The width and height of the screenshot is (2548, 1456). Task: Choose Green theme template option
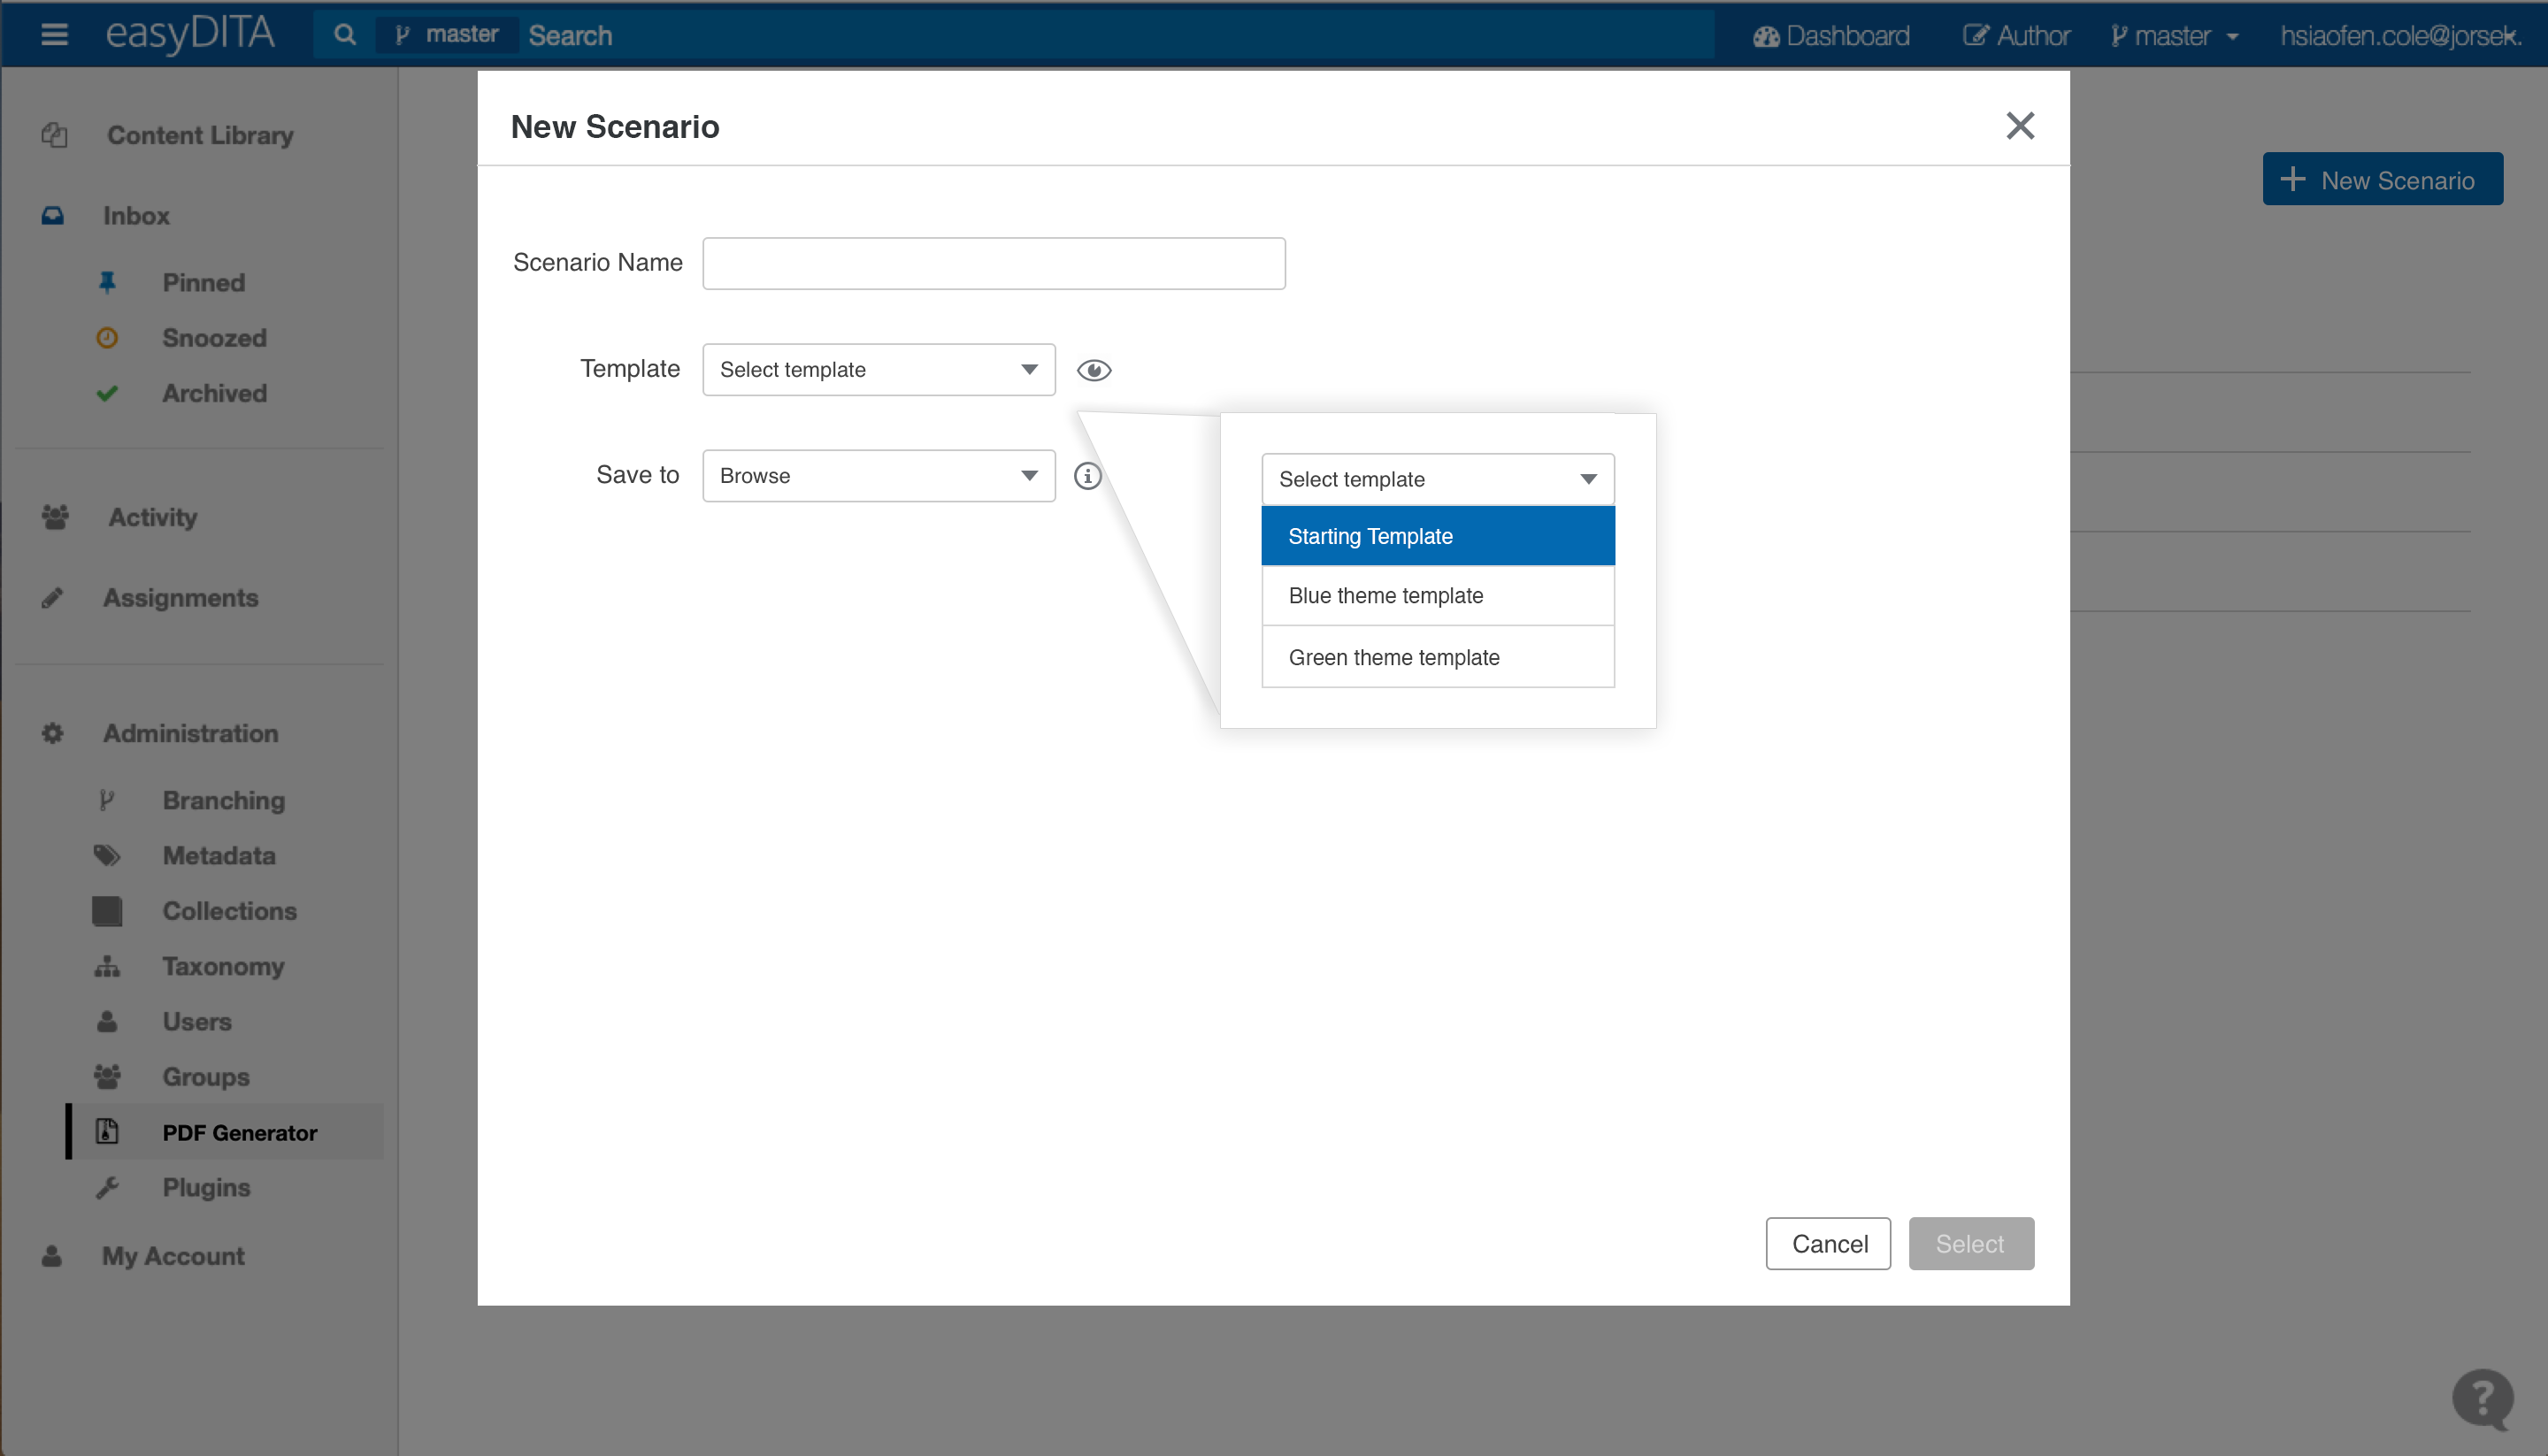pos(1438,657)
